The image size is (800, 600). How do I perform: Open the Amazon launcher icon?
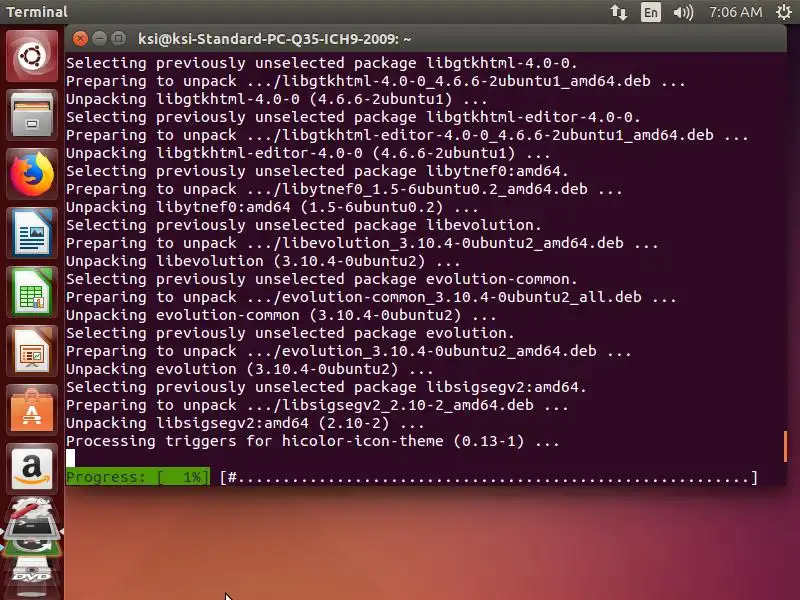click(x=32, y=469)
